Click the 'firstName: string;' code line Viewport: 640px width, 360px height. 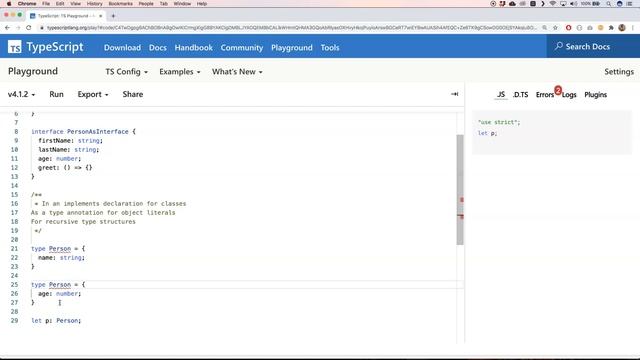coord(70,140)
